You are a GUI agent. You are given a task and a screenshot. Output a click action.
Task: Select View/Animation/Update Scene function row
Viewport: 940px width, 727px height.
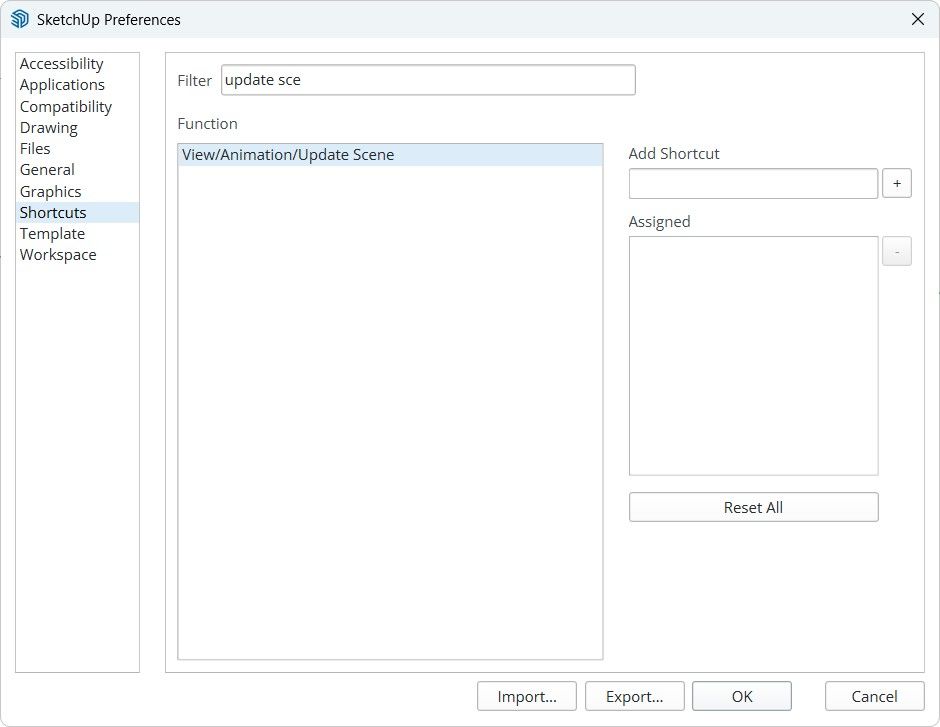[390, 155]
